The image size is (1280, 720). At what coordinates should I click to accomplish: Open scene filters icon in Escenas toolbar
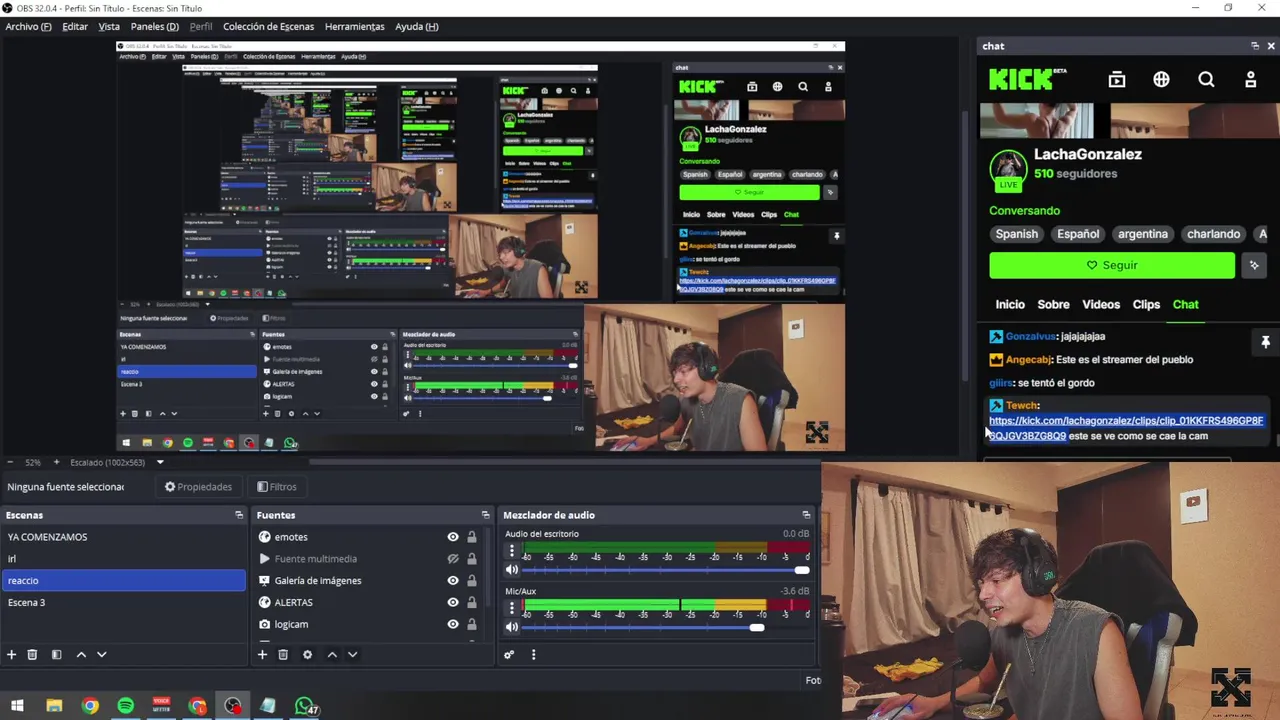click(x=56, y=654)
